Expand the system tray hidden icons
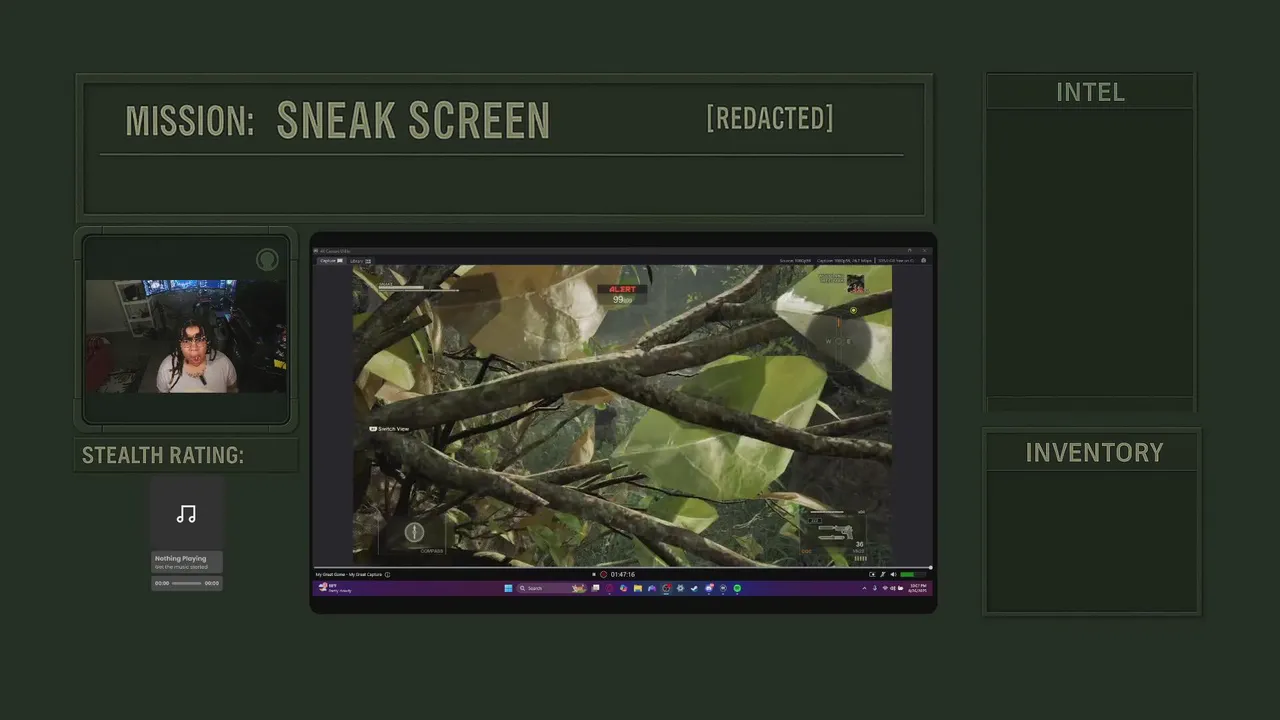Screen dimensions: 1280x720 click(864, 588)
